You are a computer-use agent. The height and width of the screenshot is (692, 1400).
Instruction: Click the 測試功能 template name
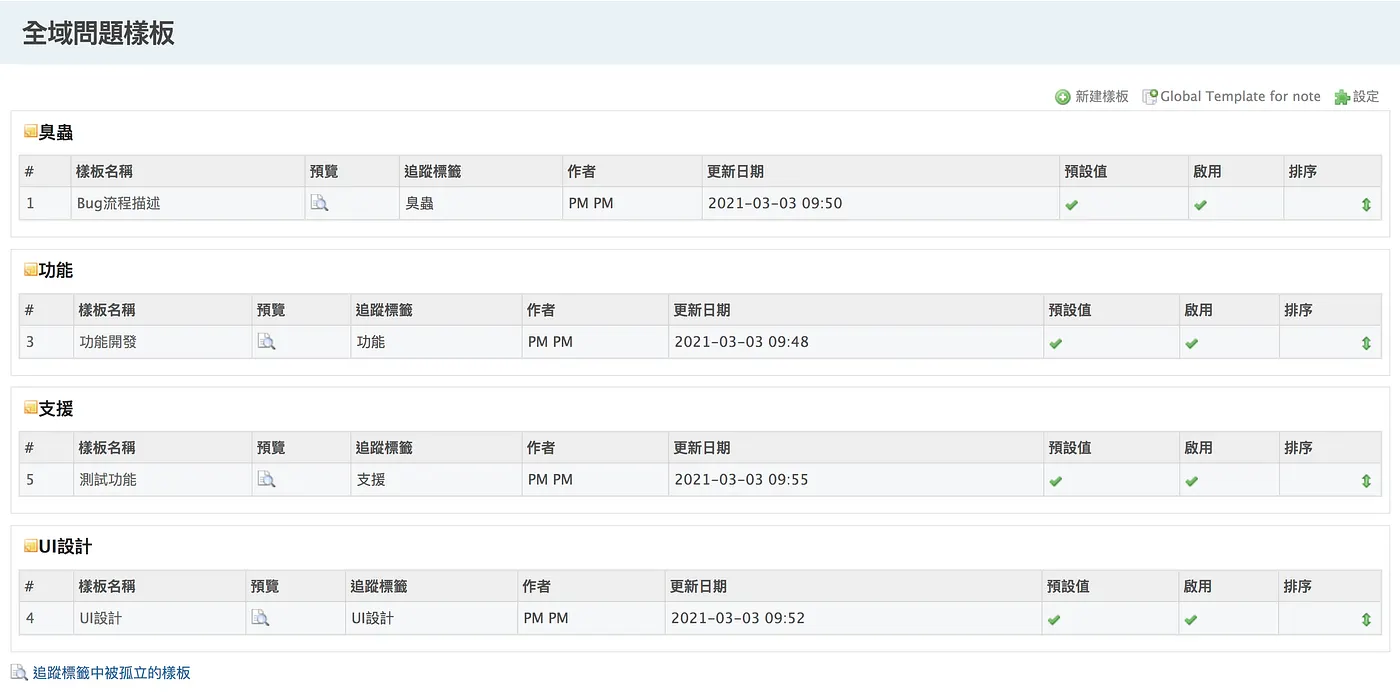(108, 480)
